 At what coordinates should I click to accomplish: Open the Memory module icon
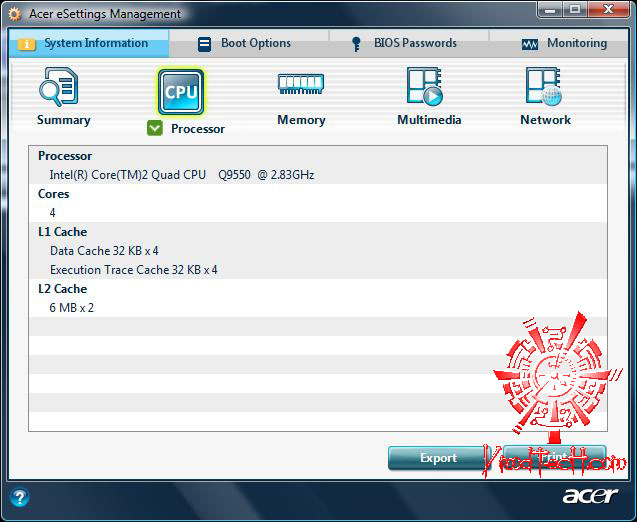[x=301, y=84]
